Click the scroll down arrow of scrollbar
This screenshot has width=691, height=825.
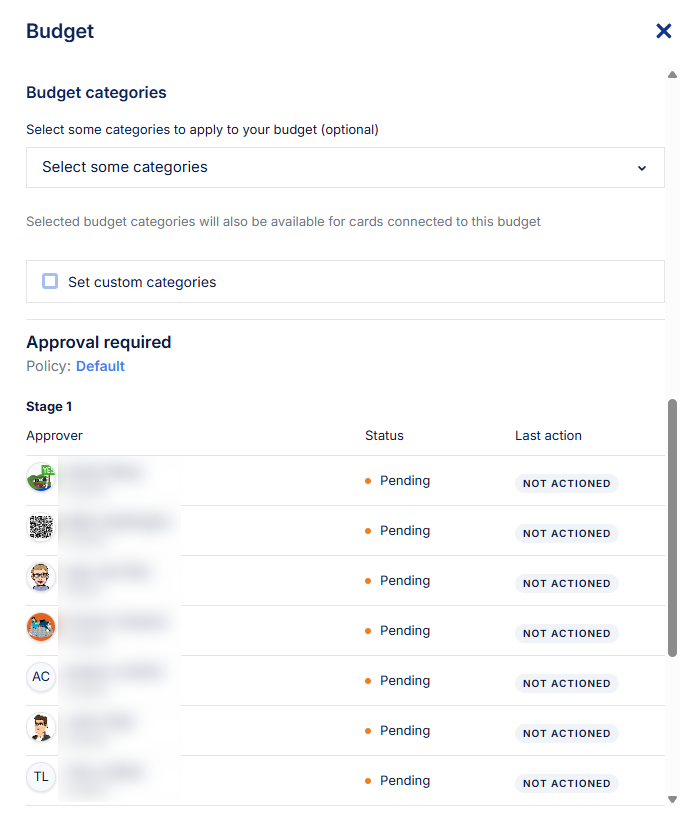[672, 799]
